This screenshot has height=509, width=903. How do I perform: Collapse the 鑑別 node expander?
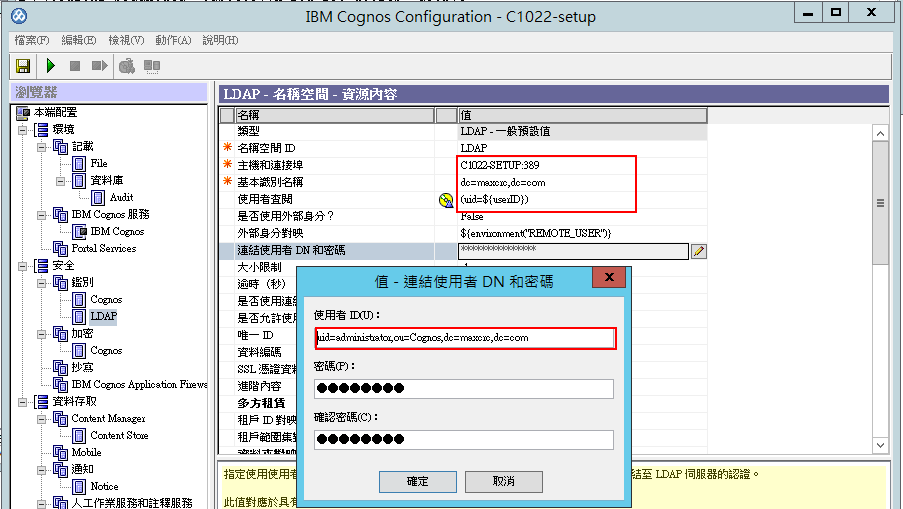point(41,283)
